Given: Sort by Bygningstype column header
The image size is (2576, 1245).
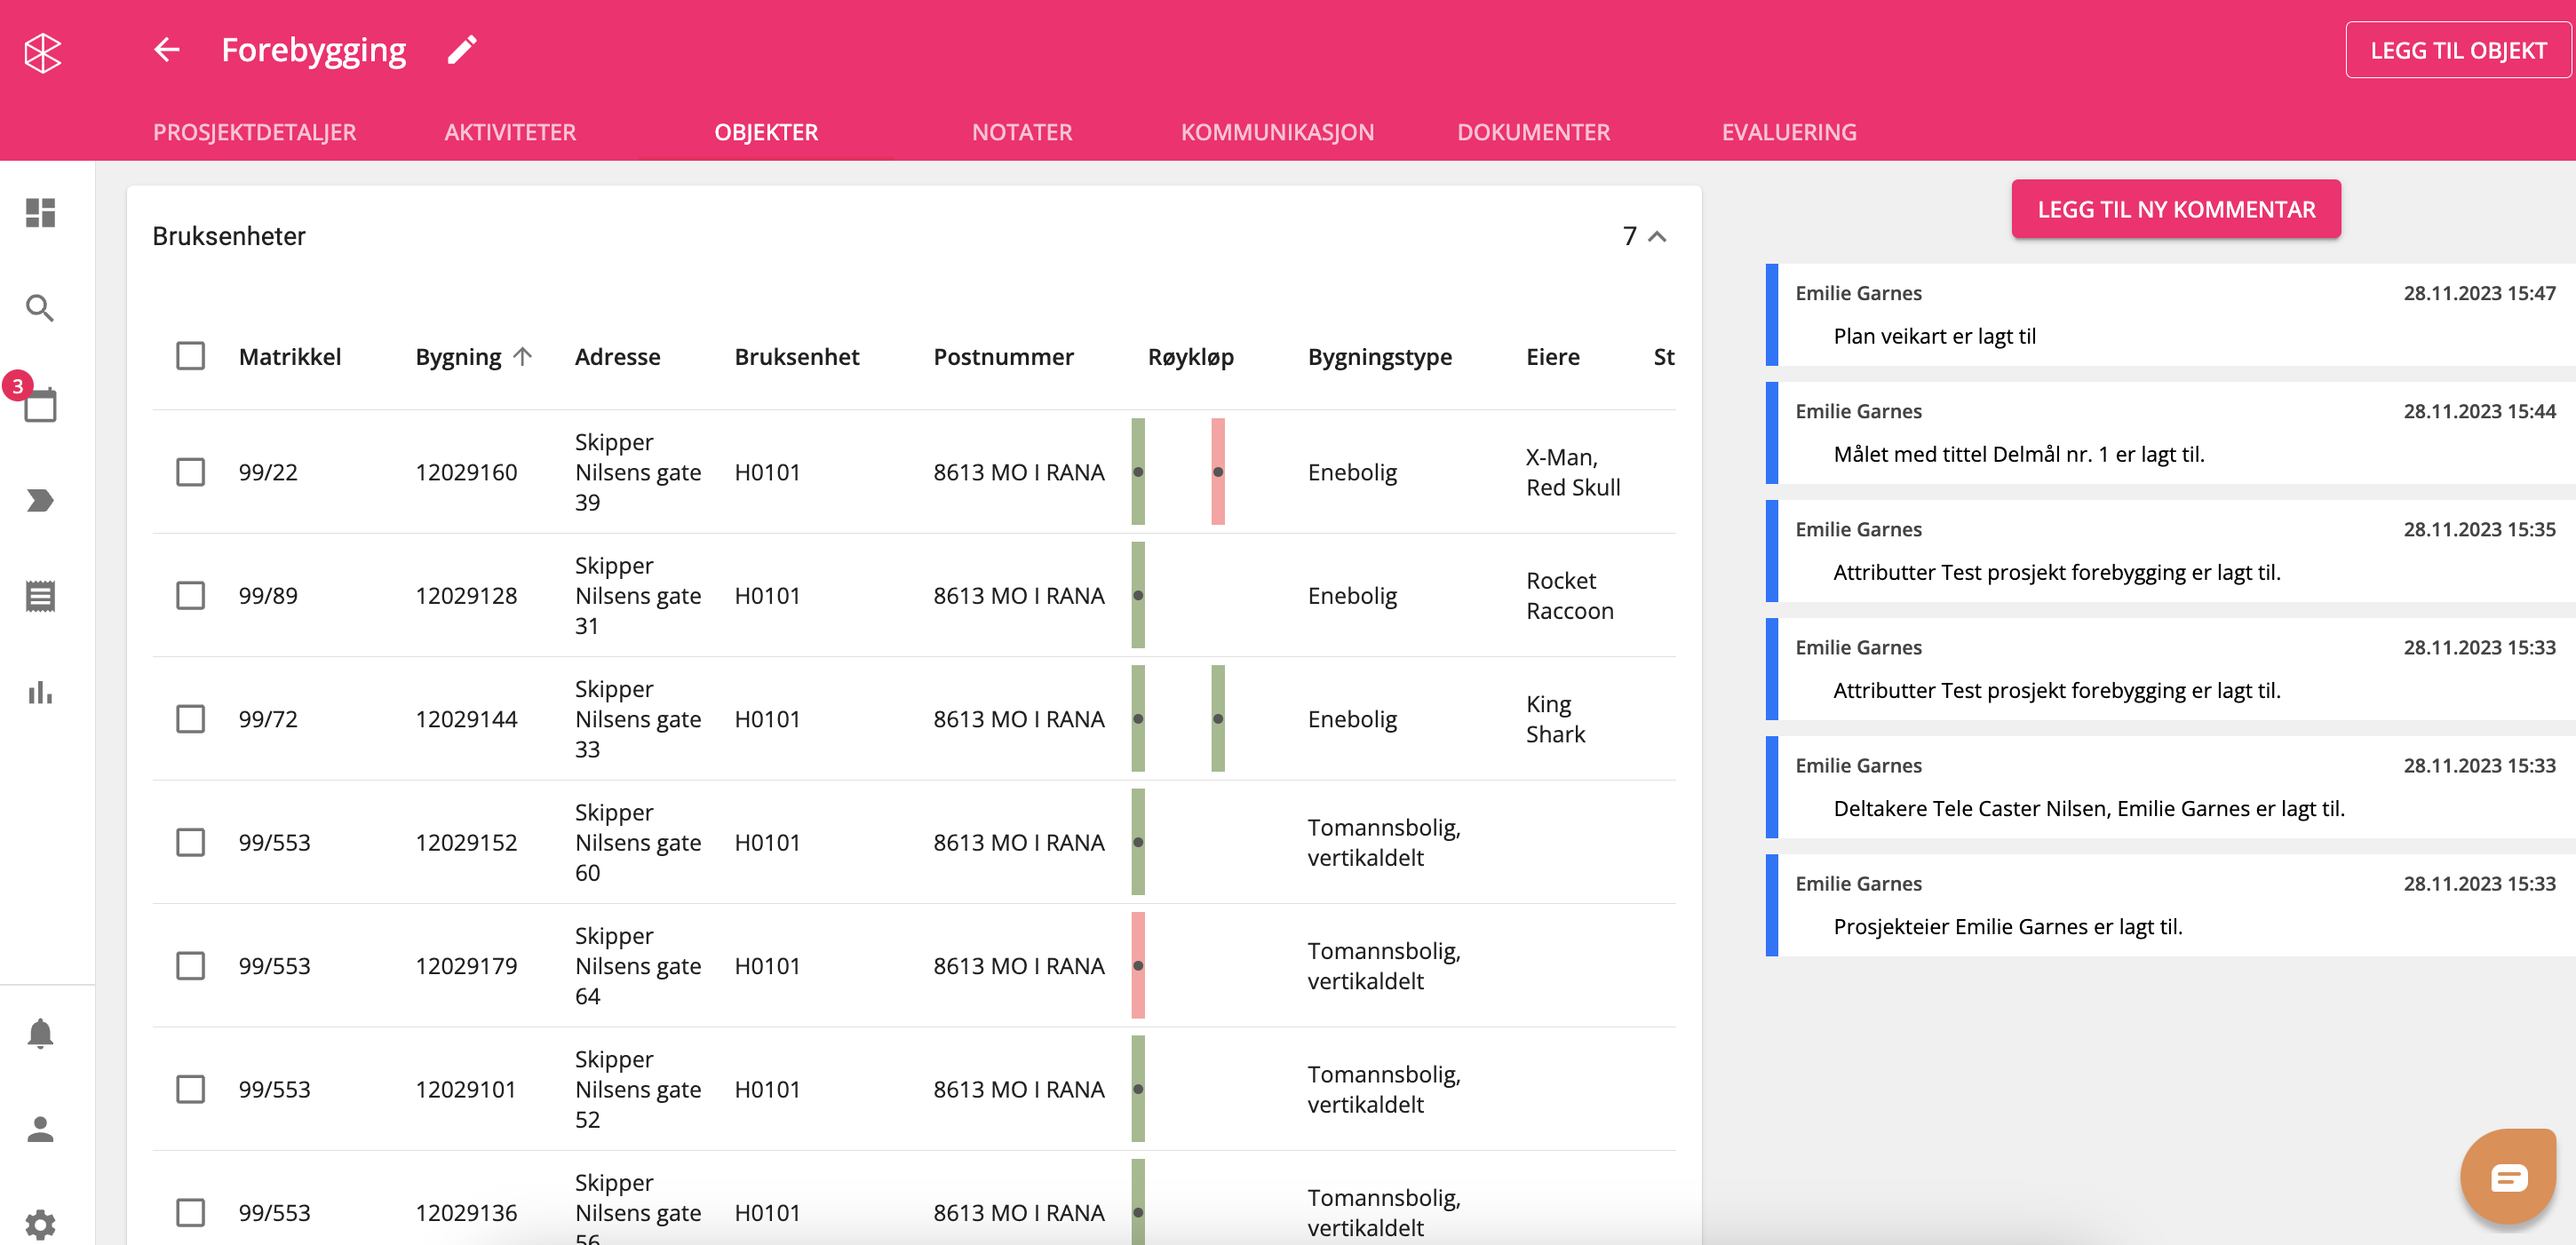Looking at the screenshot, I should click(x=1379, y=357).
